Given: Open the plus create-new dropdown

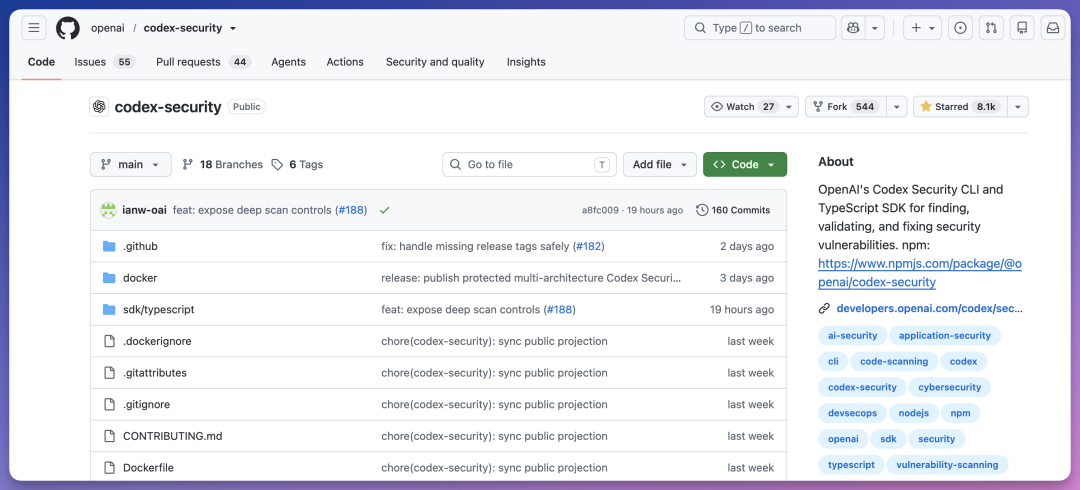Looking at the screenshot, I should pyautogui.click(x=922, y=28).
